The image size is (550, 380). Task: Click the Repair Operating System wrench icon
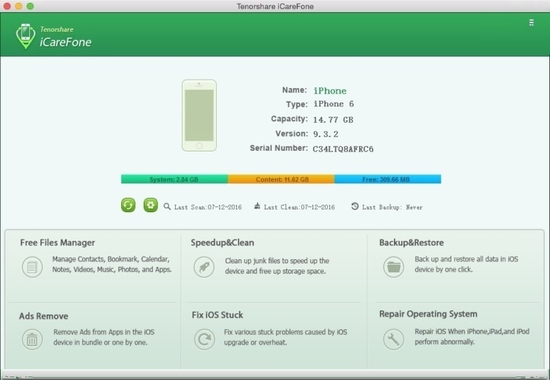[393, 339]
